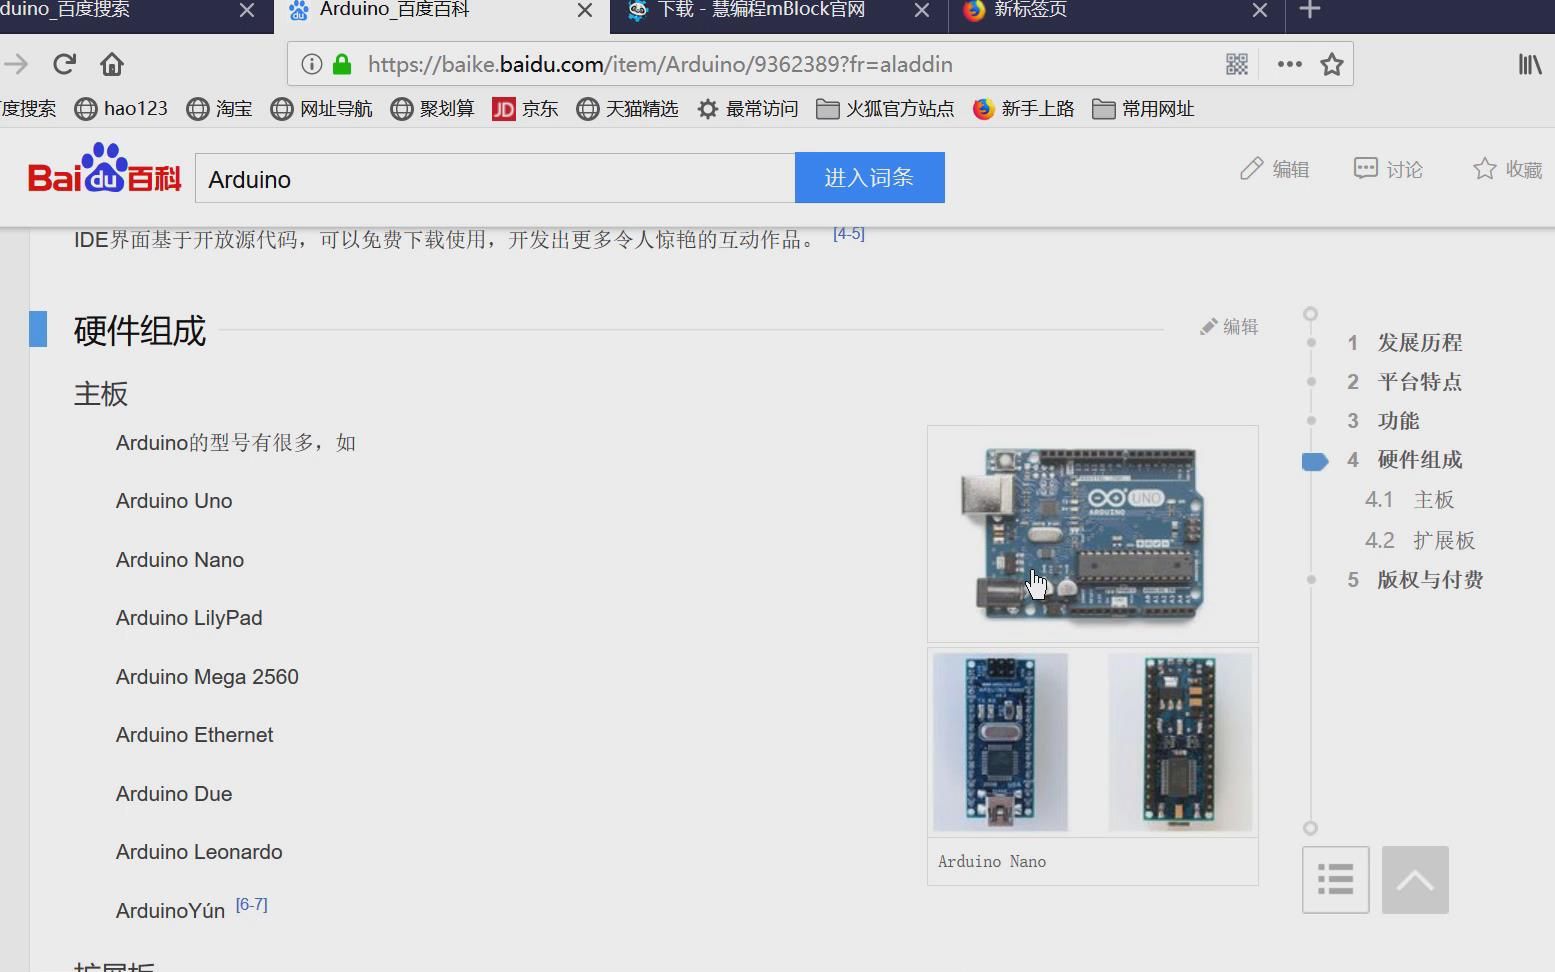The height and width of the screenshot is (972, 1555).
Task: Open the [4-5] reference citation
Action: [849, 233]
